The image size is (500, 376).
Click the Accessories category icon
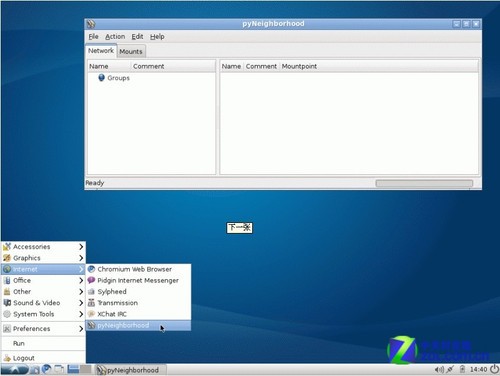[7, 247]
